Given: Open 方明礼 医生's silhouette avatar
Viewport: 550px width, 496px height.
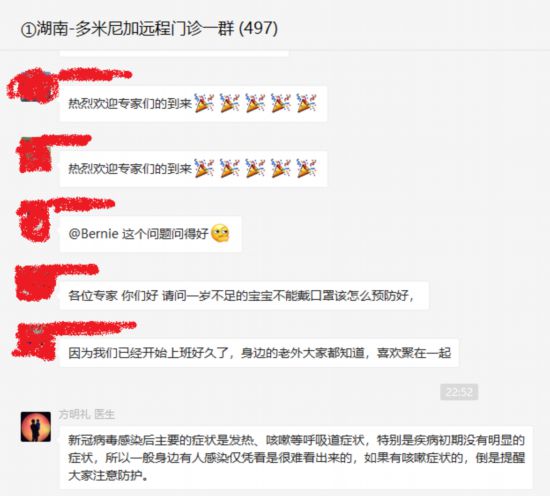Looking at the screenshot, I should click(x=36, y=427).
